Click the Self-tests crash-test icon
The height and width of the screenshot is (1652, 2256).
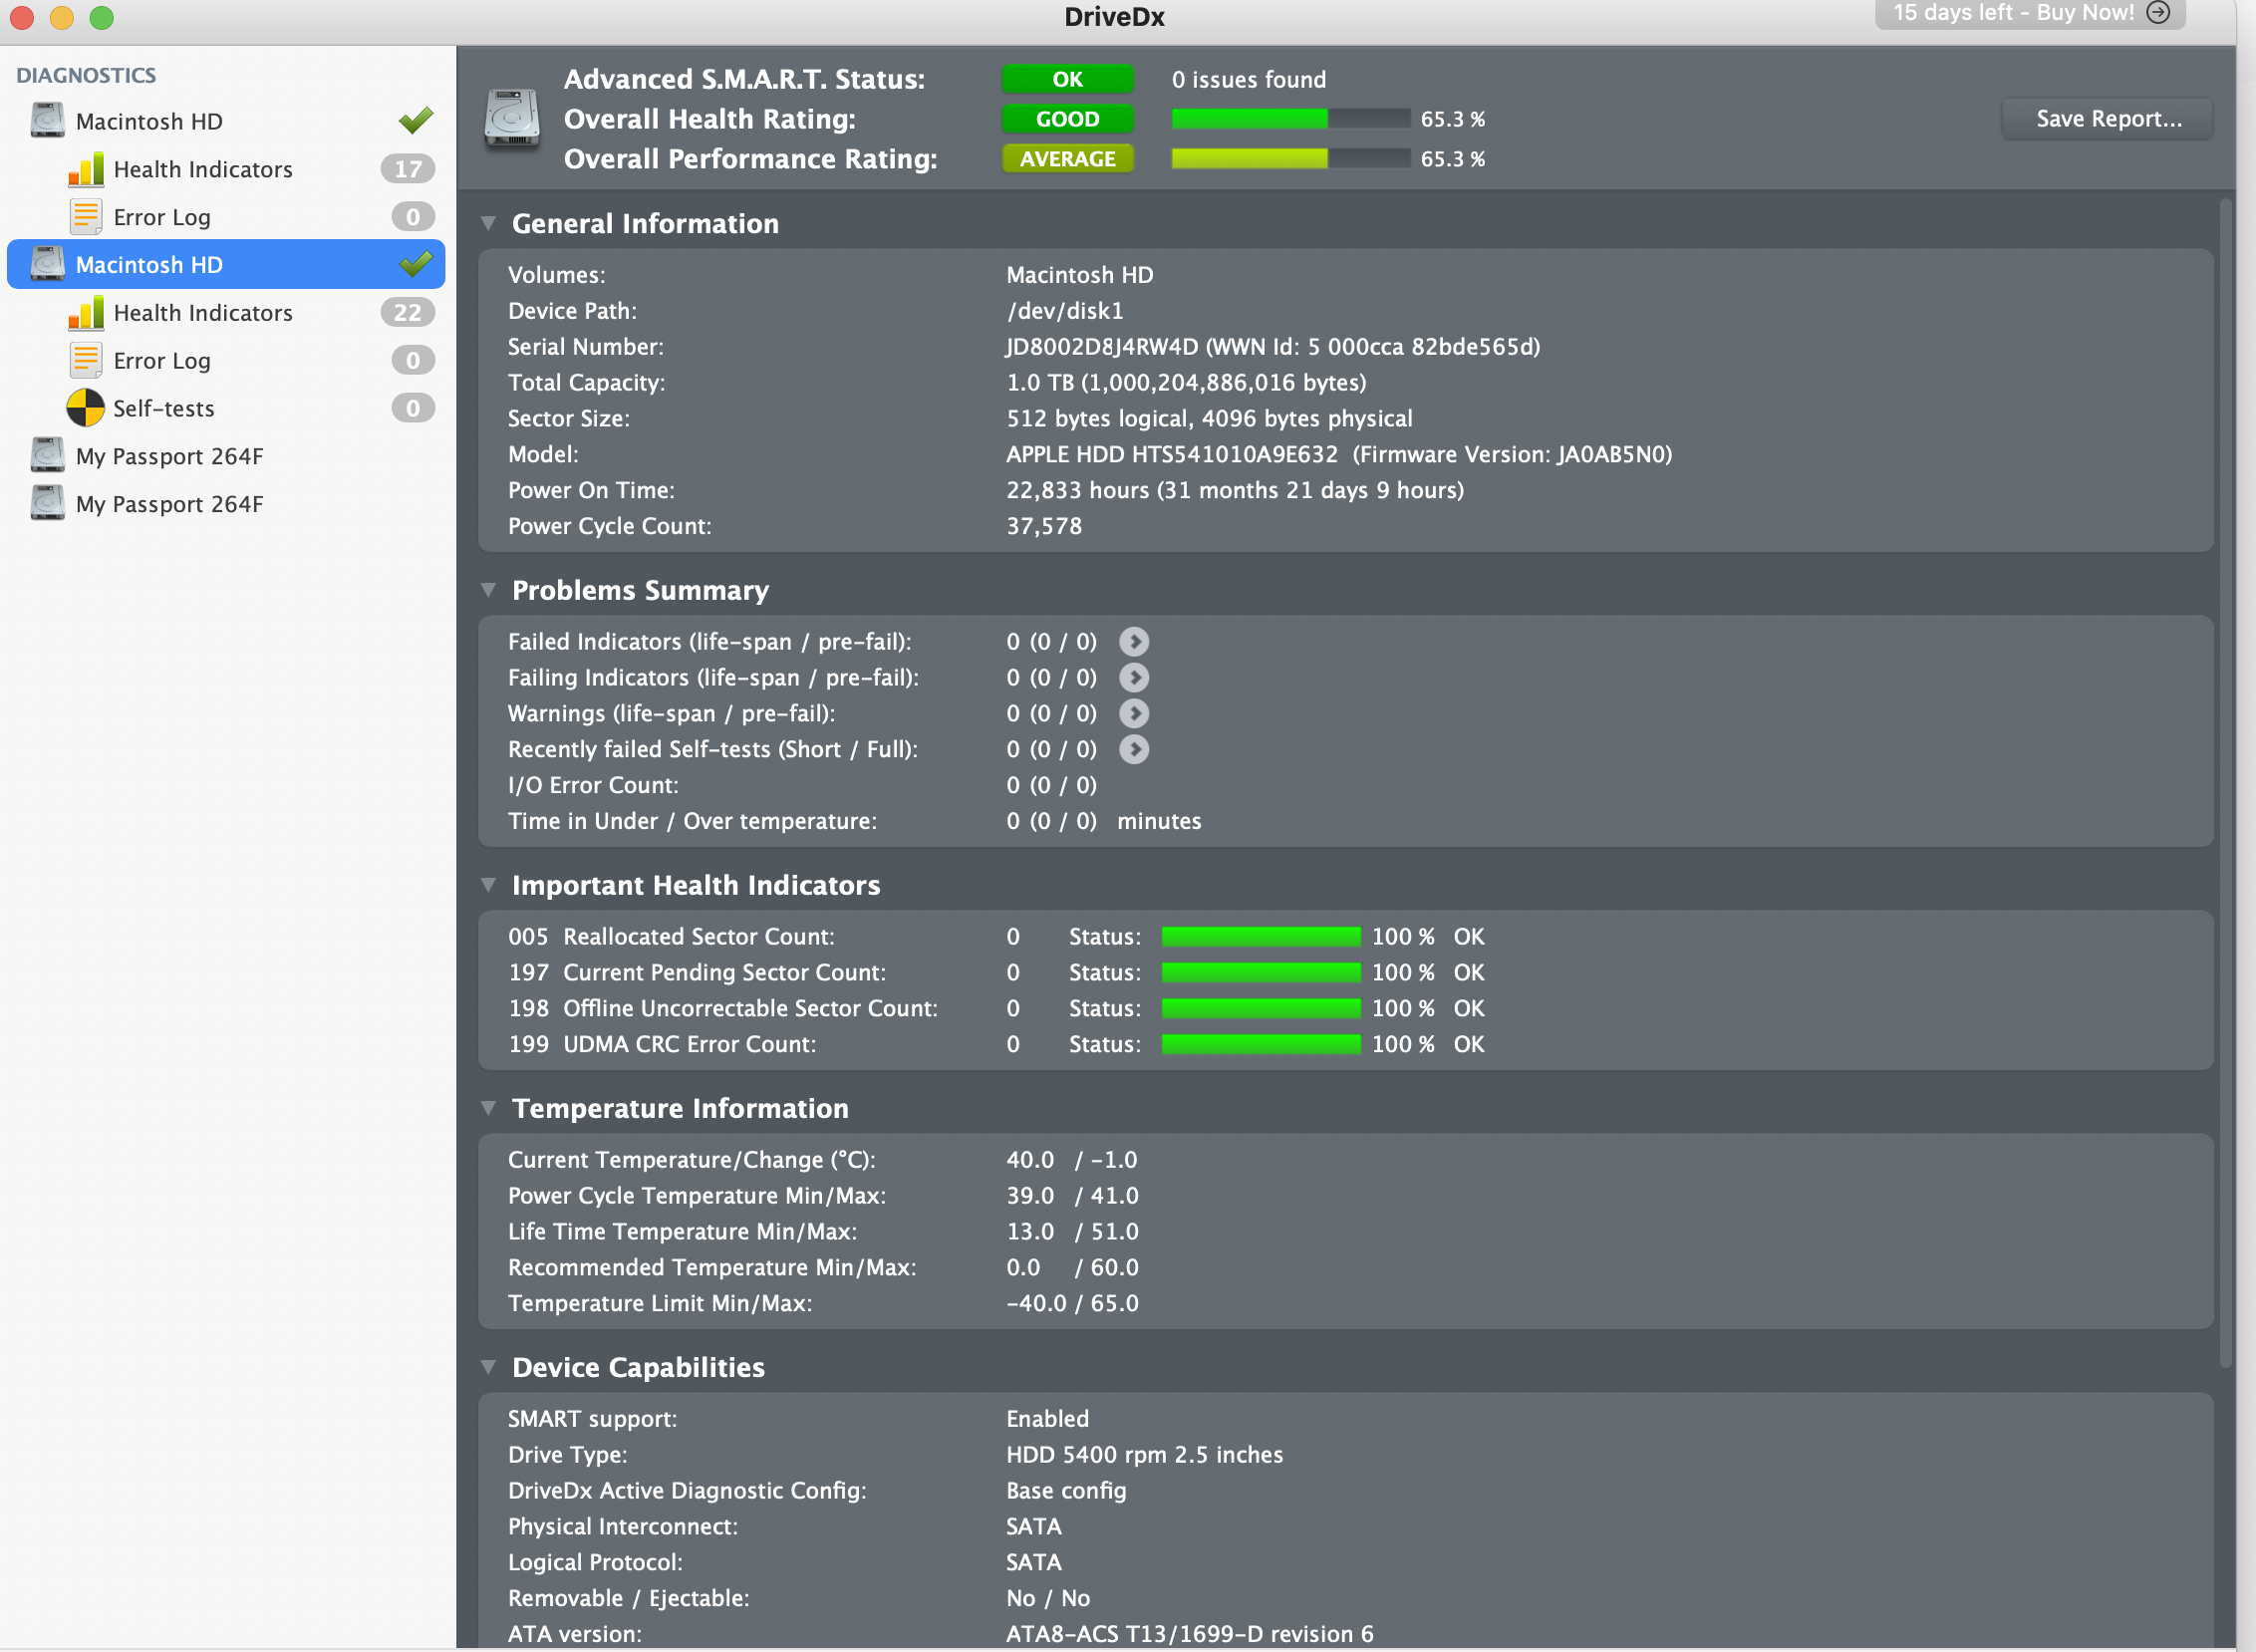[85, 408]
